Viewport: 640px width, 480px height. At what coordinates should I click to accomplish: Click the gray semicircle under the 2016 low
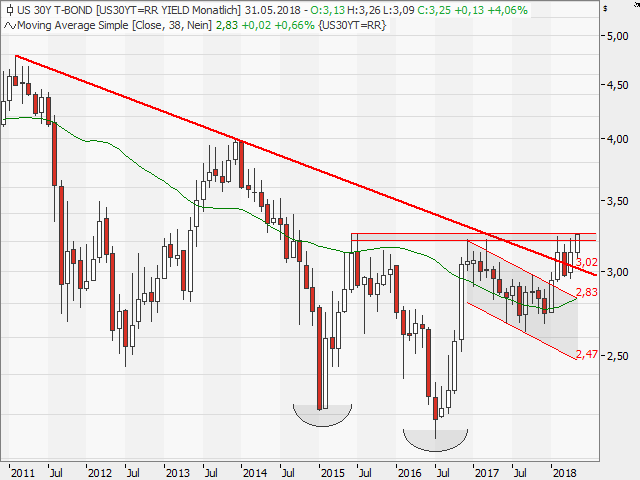point(435,440)
